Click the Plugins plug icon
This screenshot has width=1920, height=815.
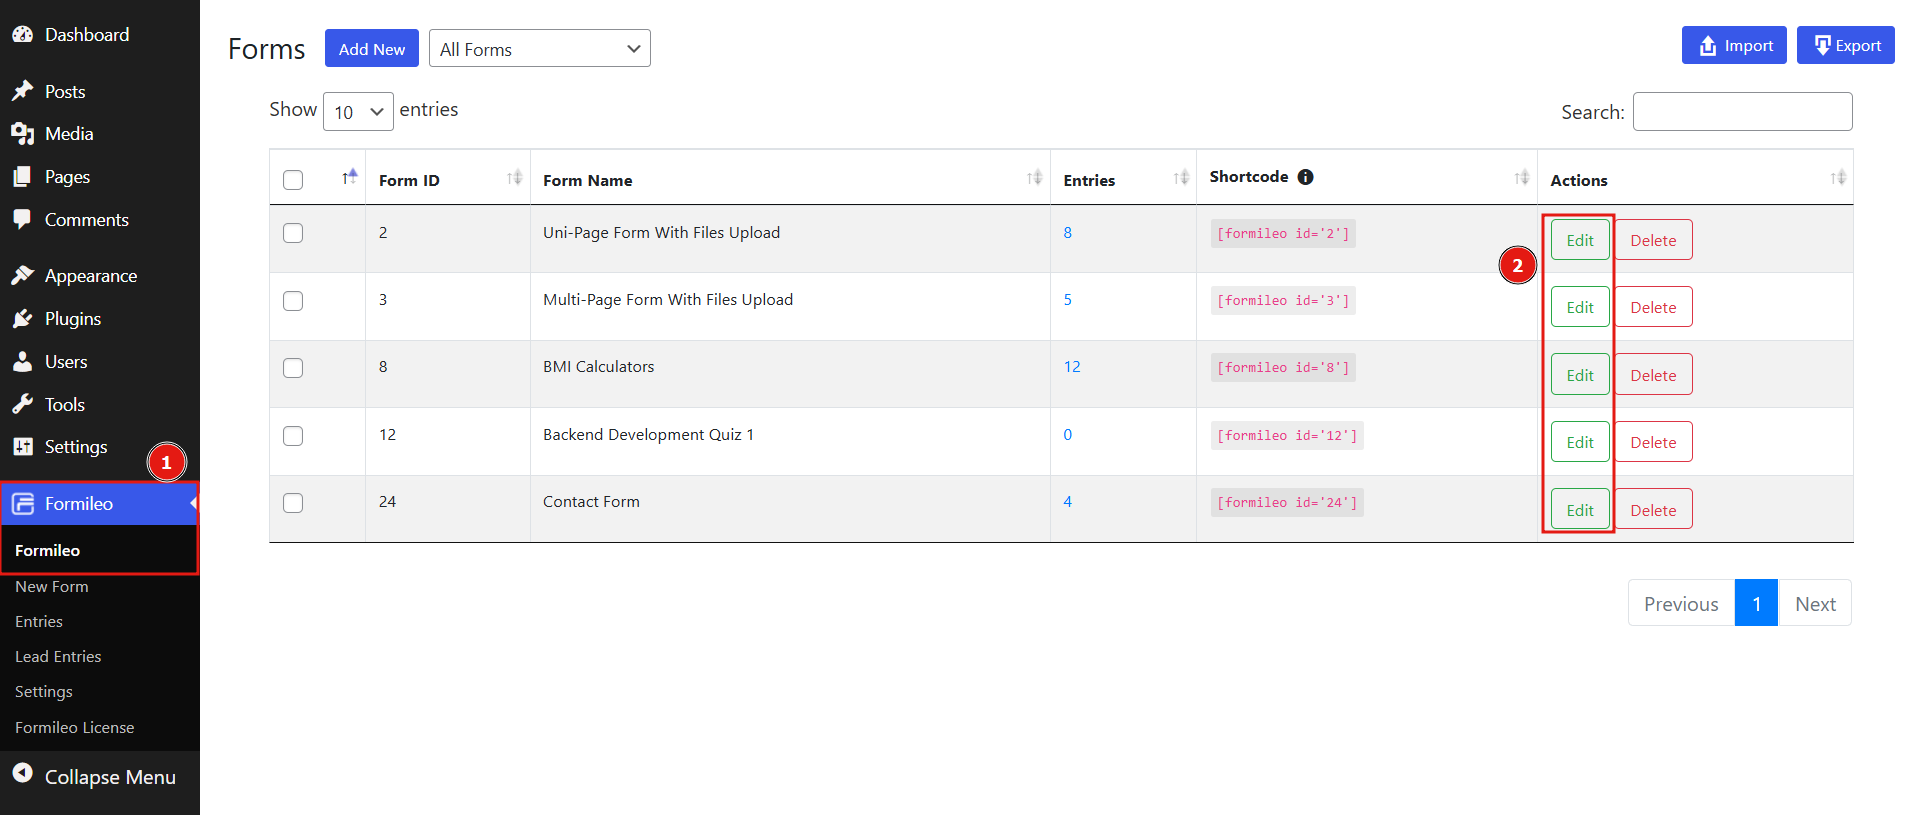(x=22, y=318)
